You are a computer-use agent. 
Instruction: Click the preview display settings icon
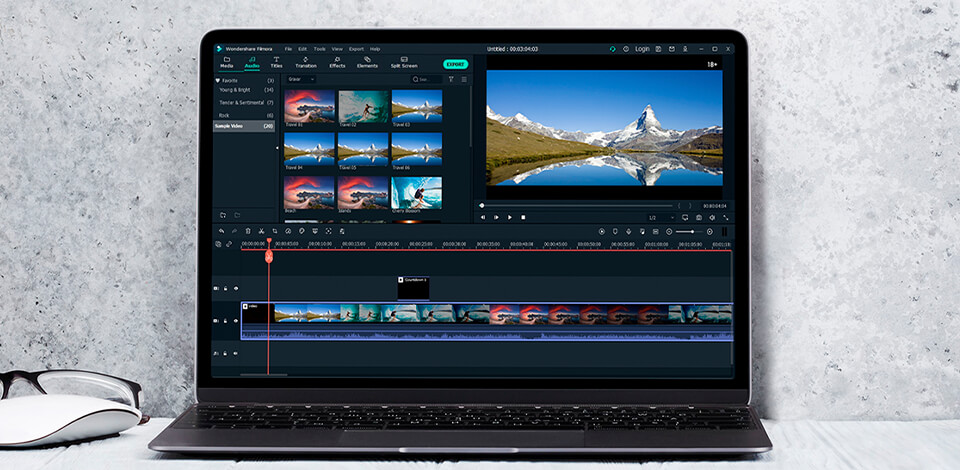(x=685, y=217)
